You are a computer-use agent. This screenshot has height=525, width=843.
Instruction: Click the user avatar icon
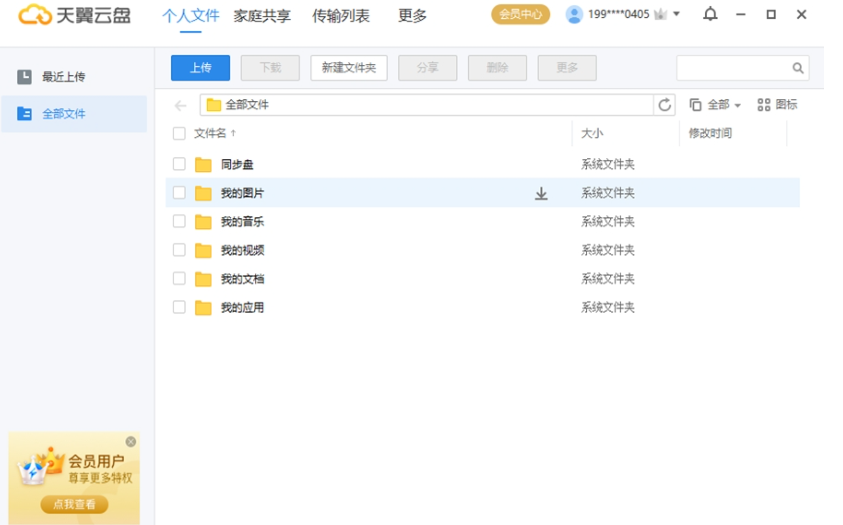coord(574,15)
